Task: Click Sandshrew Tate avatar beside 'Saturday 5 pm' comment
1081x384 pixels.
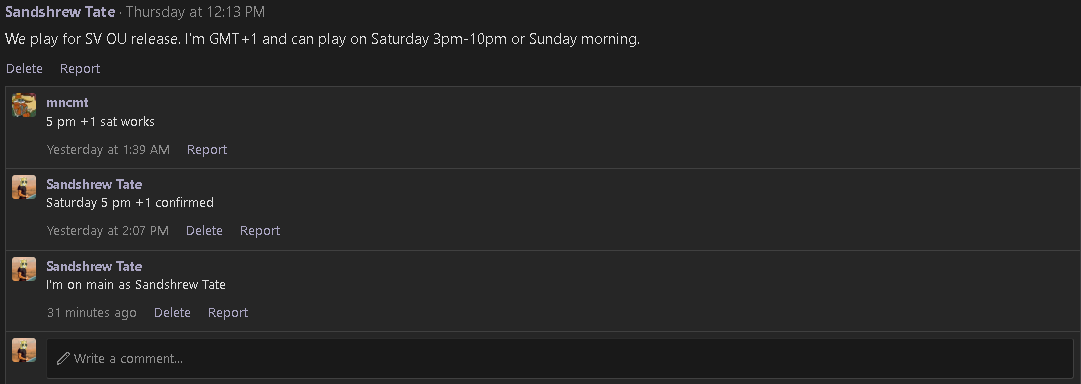Action: [x=24, y=188]
